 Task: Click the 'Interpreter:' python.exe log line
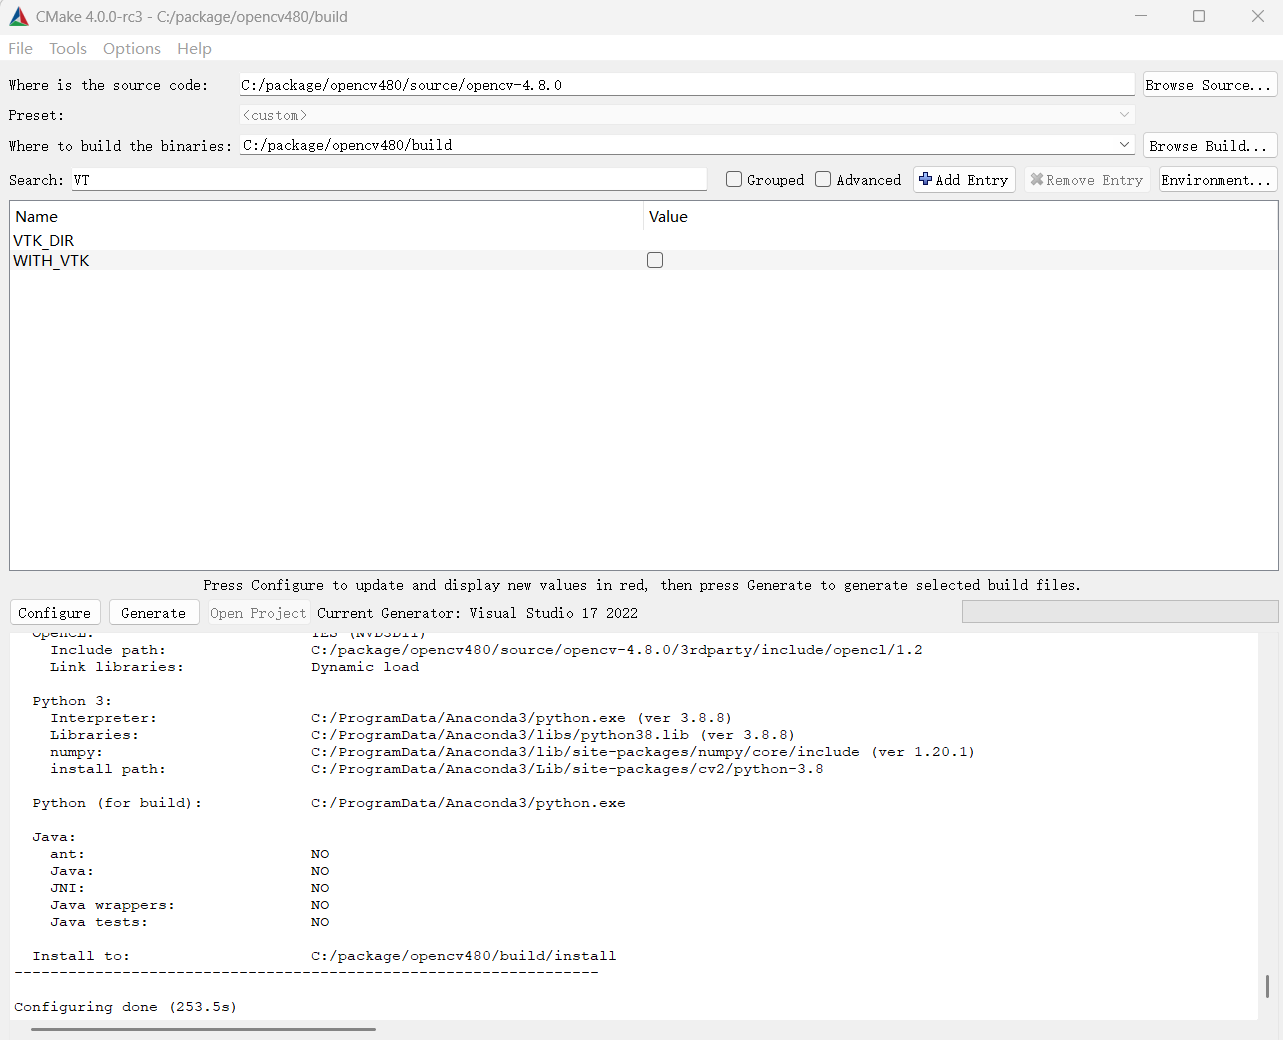(x=391, y=718)
